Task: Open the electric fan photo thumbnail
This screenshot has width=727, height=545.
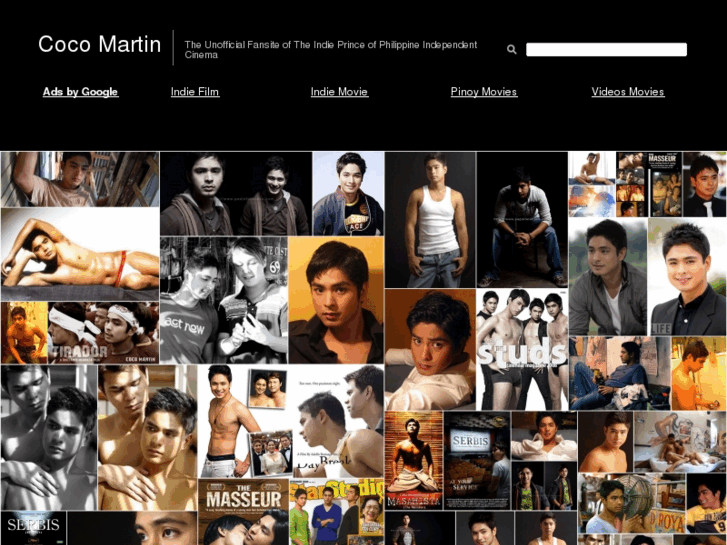Action: pos(631,503)
